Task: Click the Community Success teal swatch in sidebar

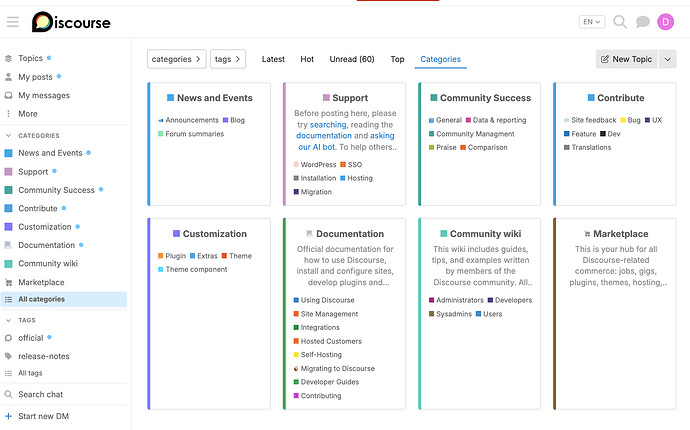Action: (x=8, y=190)
